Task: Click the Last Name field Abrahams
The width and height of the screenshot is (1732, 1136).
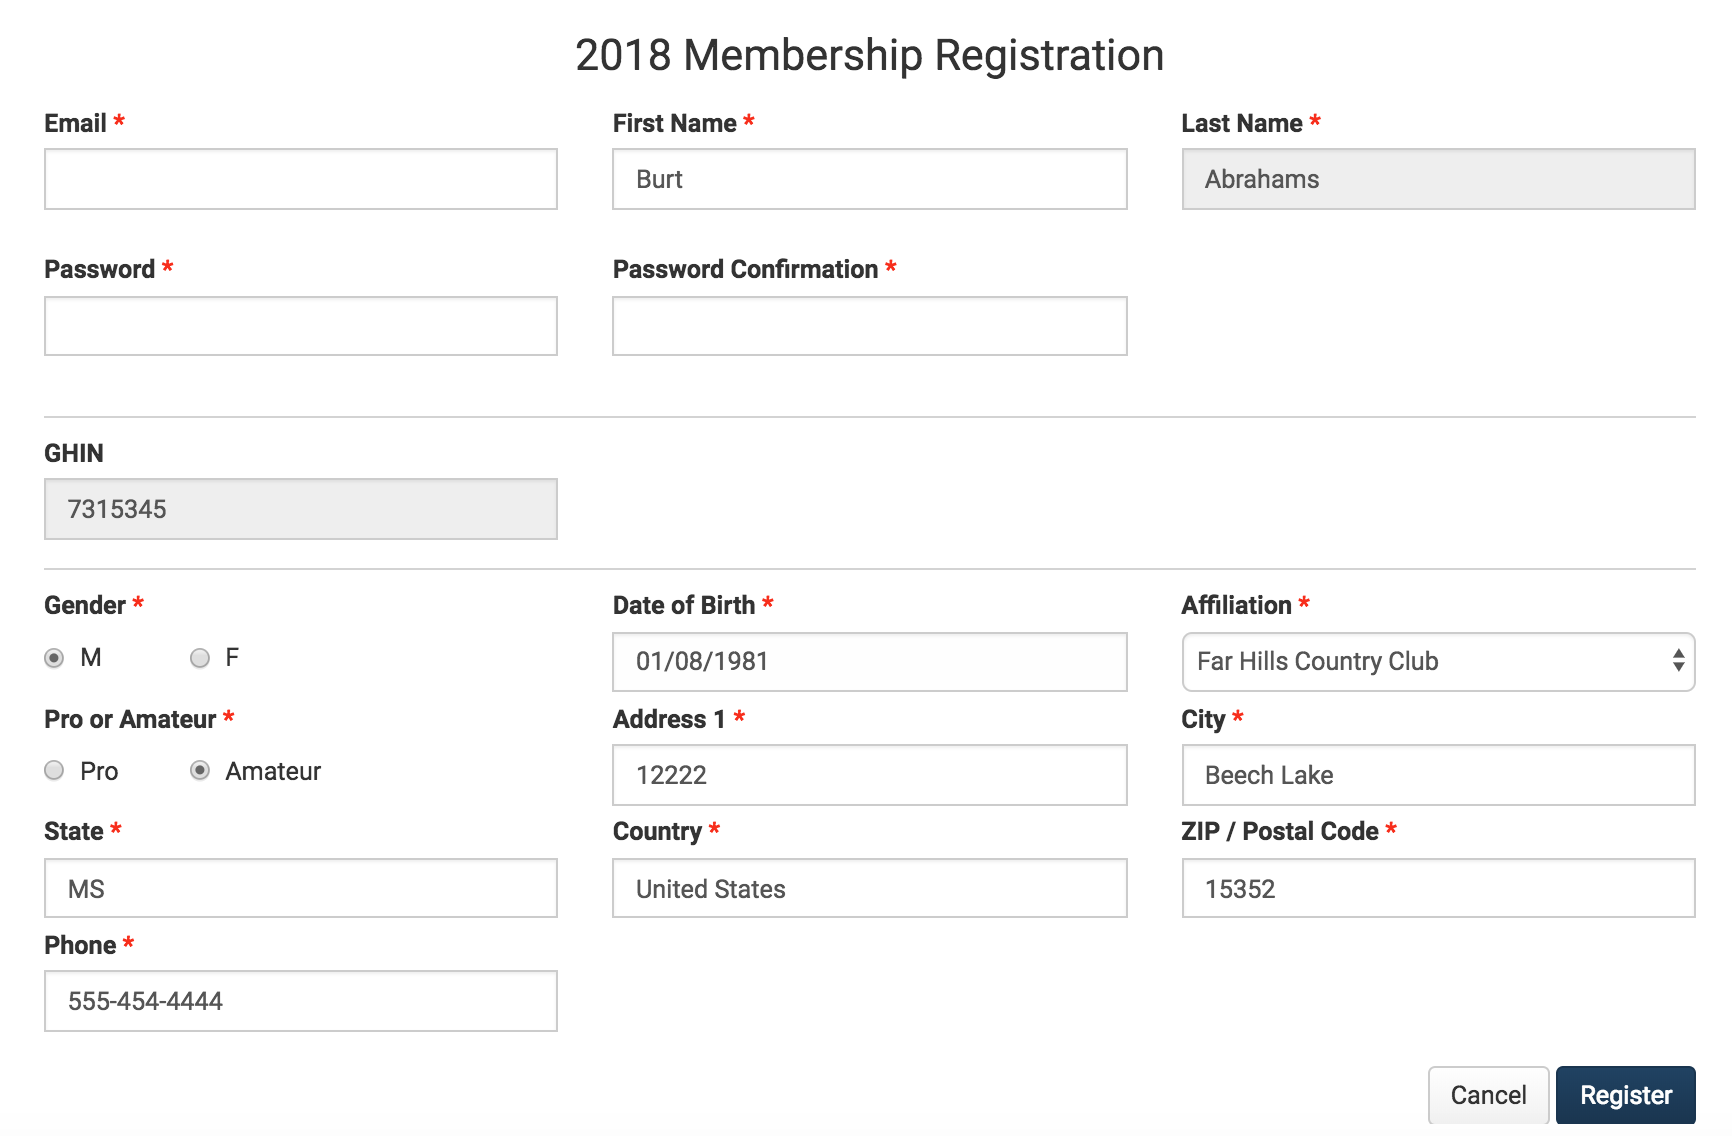Action: point(1438,179)
